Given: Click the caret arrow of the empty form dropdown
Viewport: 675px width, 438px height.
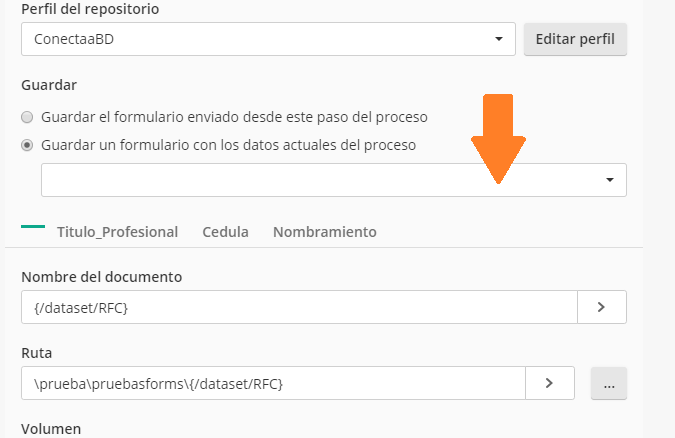Looking at the screenshot, I should 610,180.
